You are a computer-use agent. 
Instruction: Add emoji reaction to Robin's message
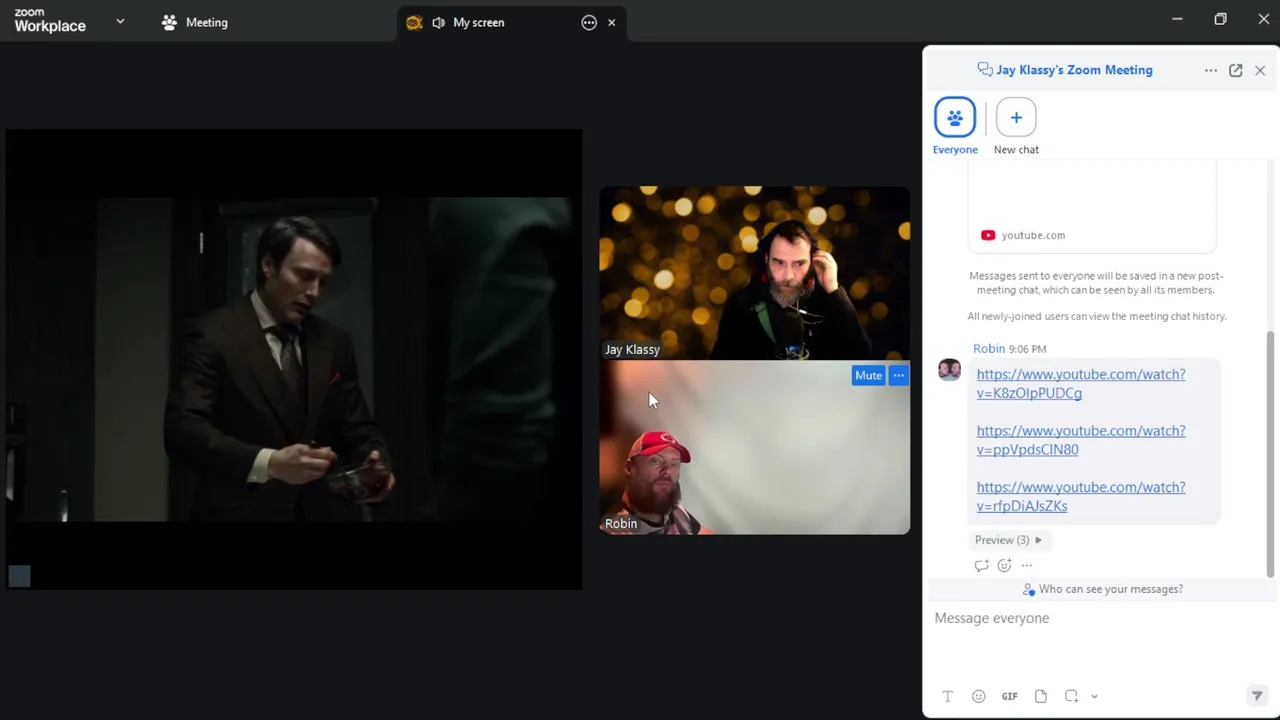point(1004,566)
